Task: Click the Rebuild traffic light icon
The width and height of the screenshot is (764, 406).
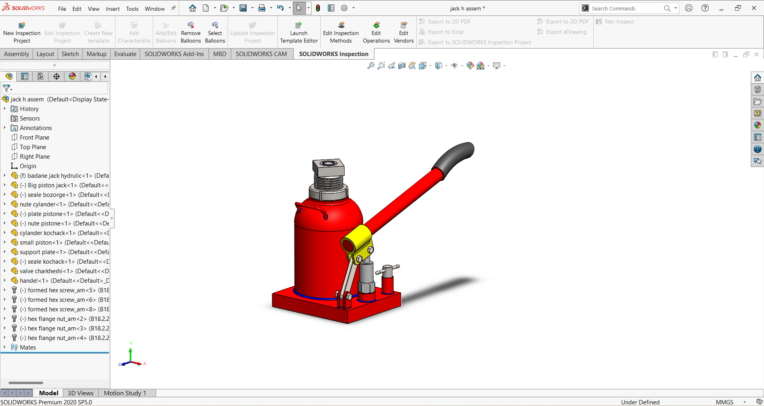Action: [318, 8]
